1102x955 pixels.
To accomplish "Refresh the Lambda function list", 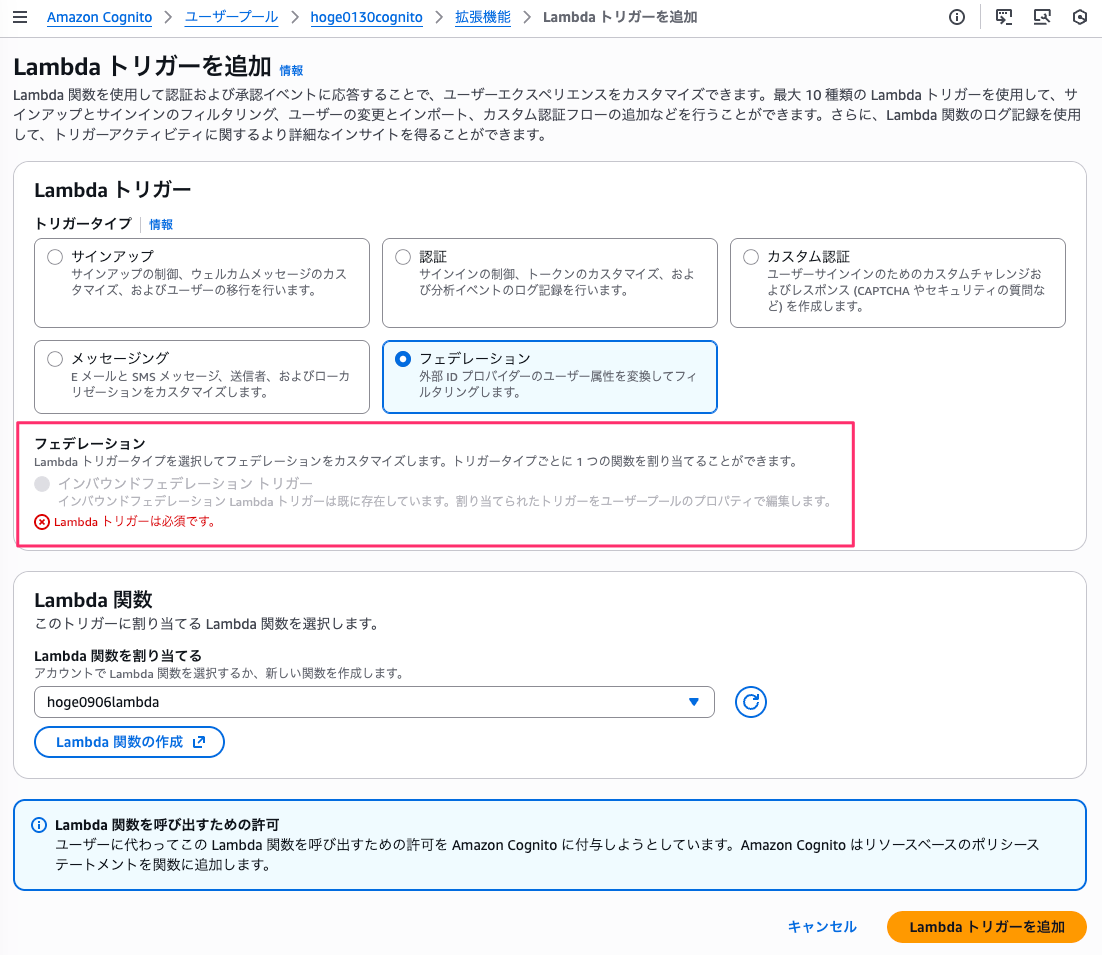I will [750, 702].
